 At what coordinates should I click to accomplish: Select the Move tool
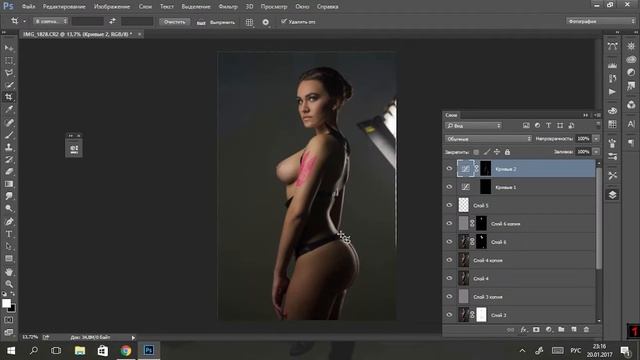click(x=9, y=48)
